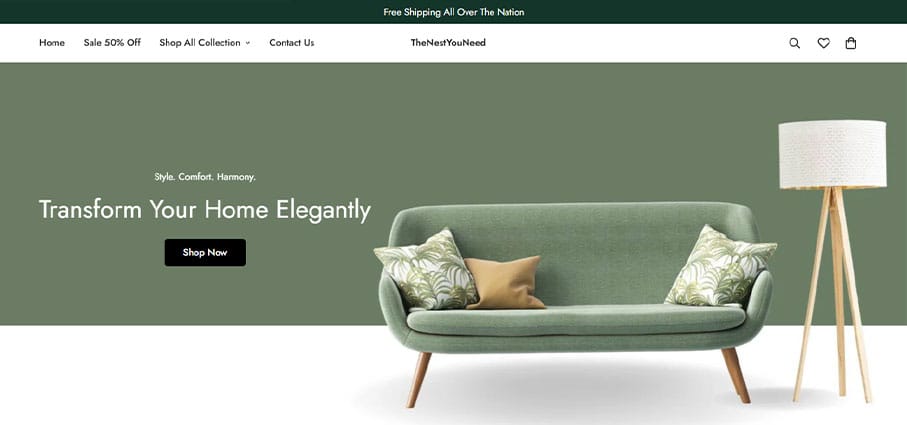Open the Sale 50% Off page
Image resolution: width=907 pixels, height=425 pixels.
[112, 43]
